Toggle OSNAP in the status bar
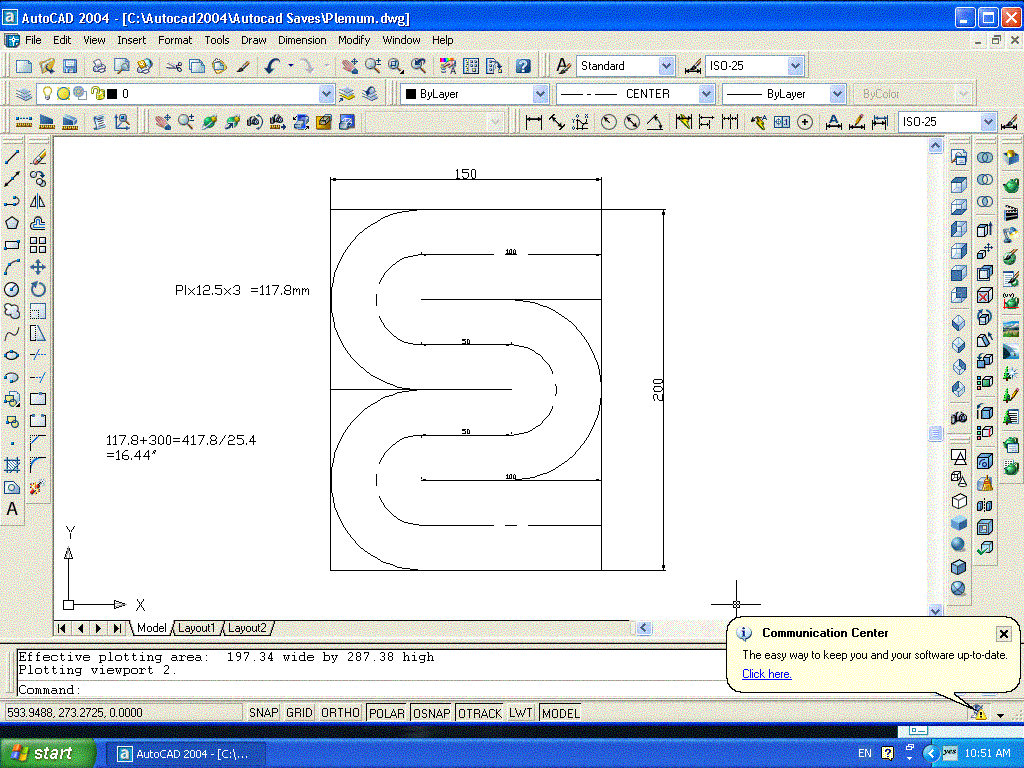 (431, 713)
